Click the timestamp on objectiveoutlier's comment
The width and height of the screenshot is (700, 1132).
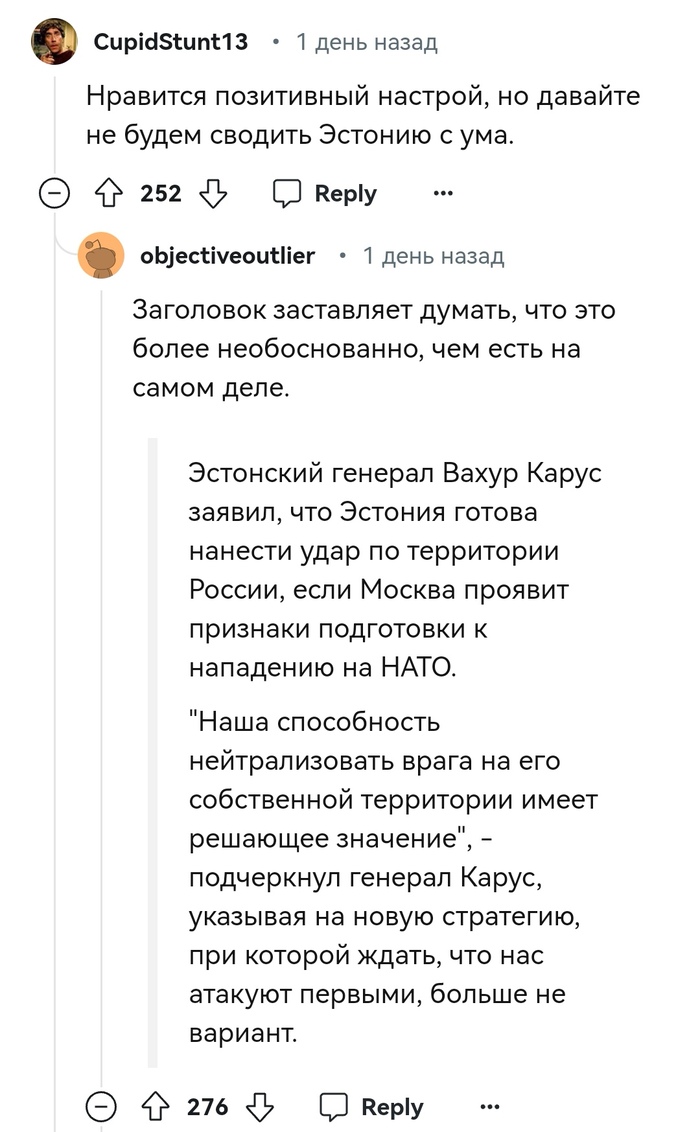[433, 257]
